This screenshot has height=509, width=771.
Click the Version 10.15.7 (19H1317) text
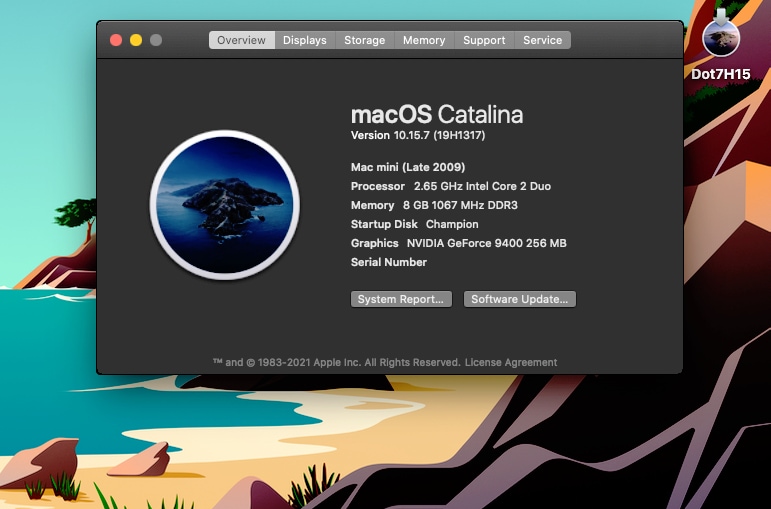pos(418,135)
